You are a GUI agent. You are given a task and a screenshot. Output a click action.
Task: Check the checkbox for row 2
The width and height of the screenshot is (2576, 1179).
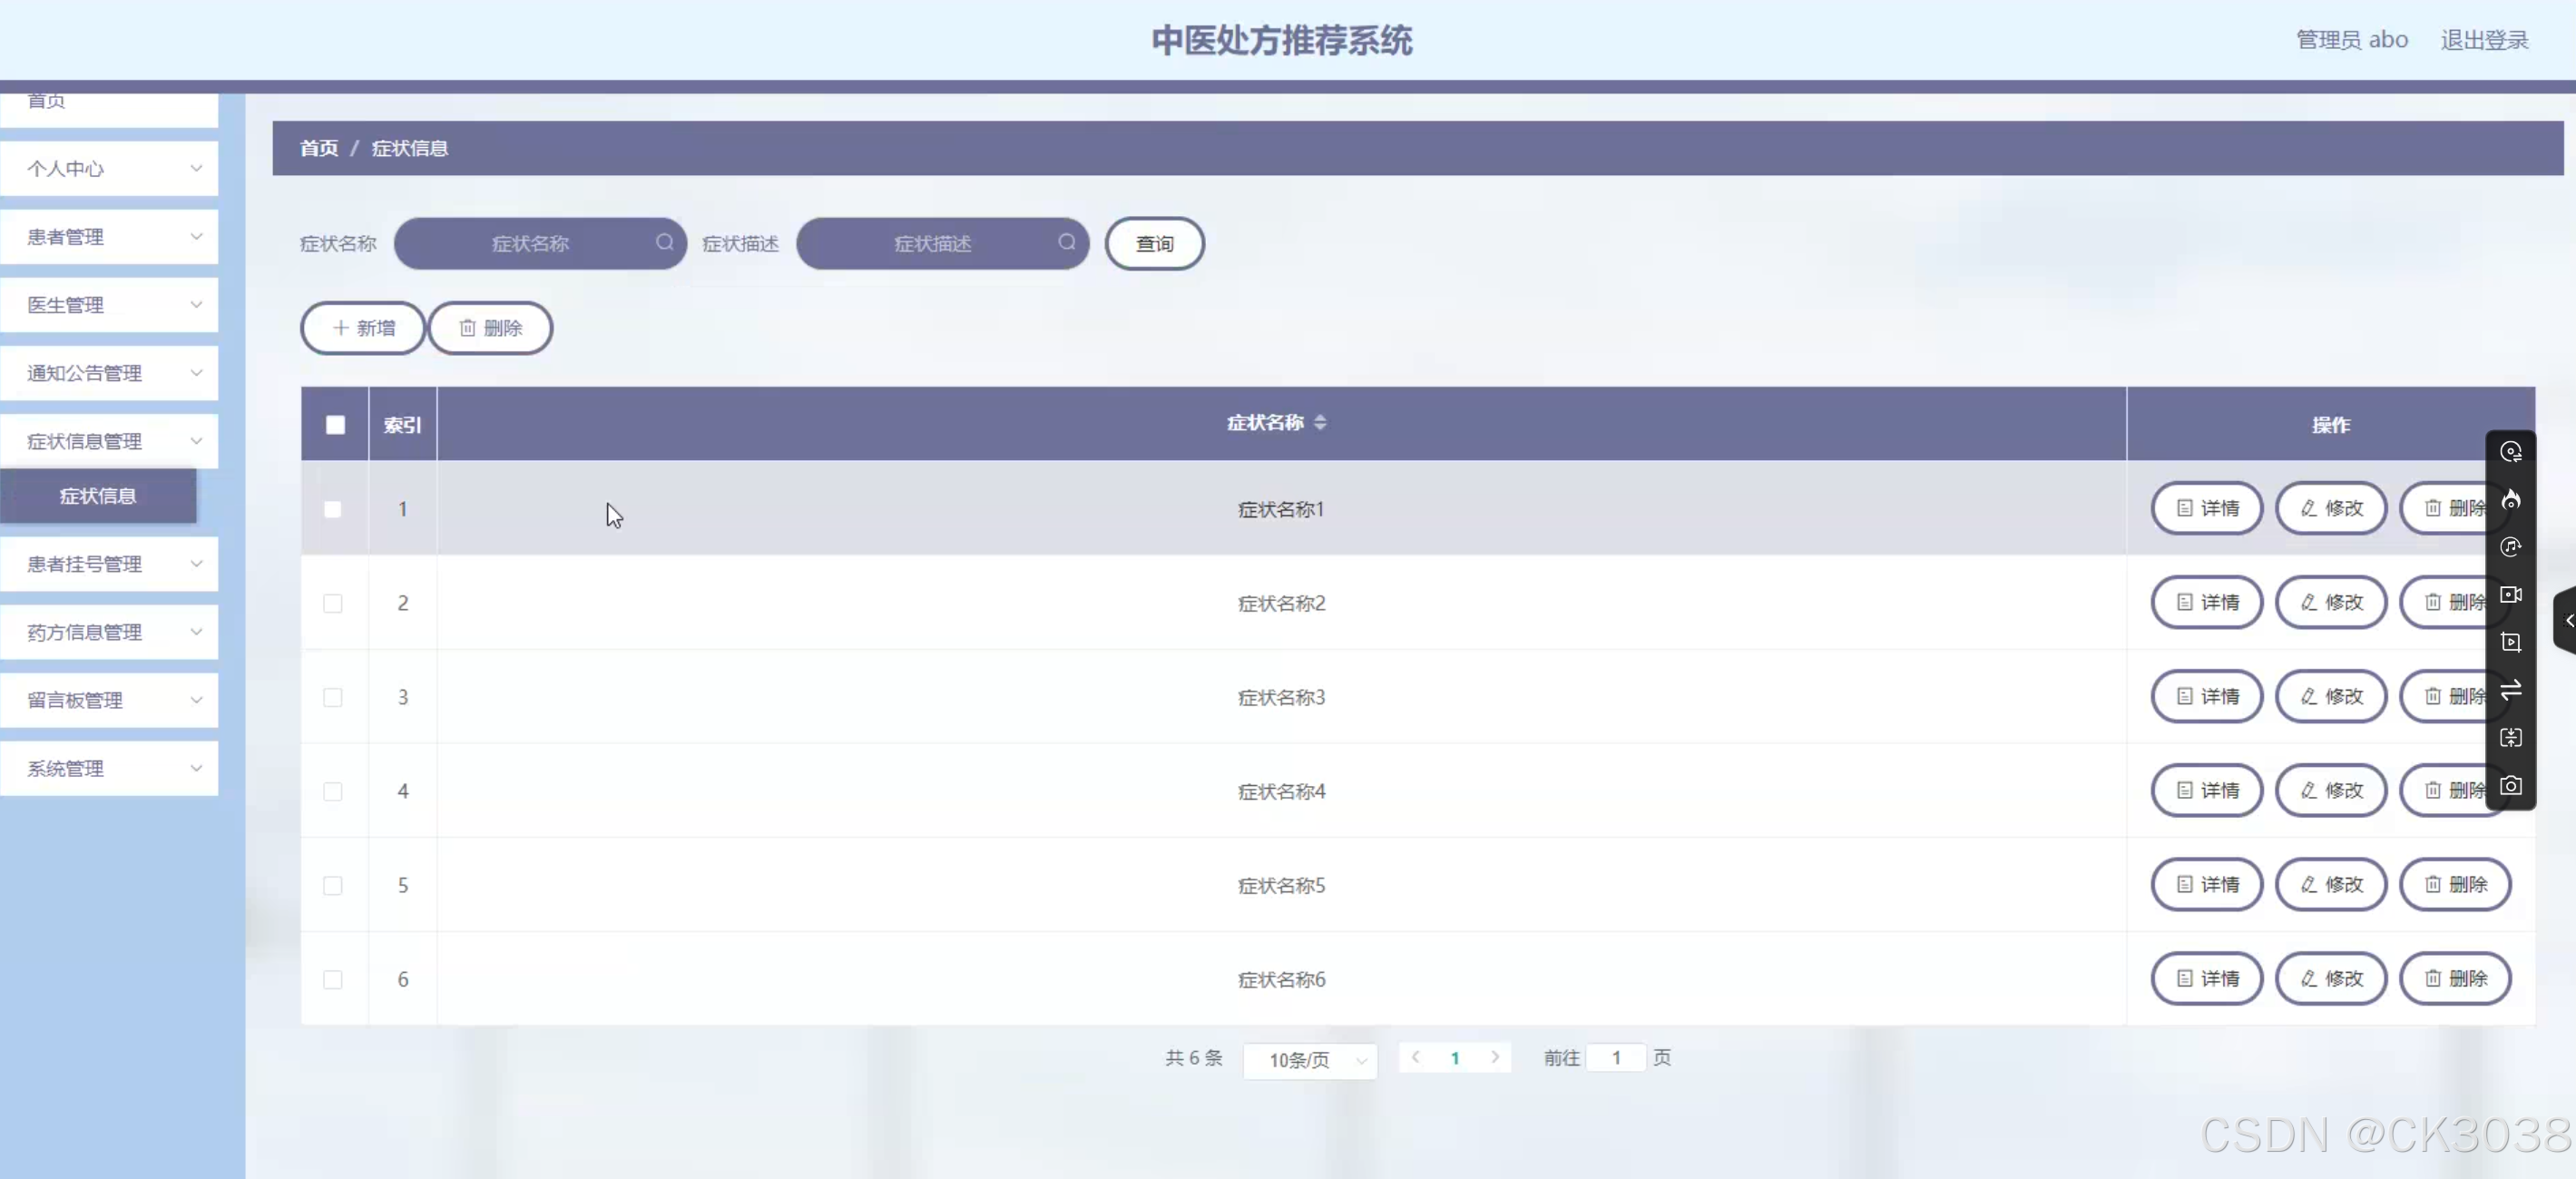click(x=333, y=603)
